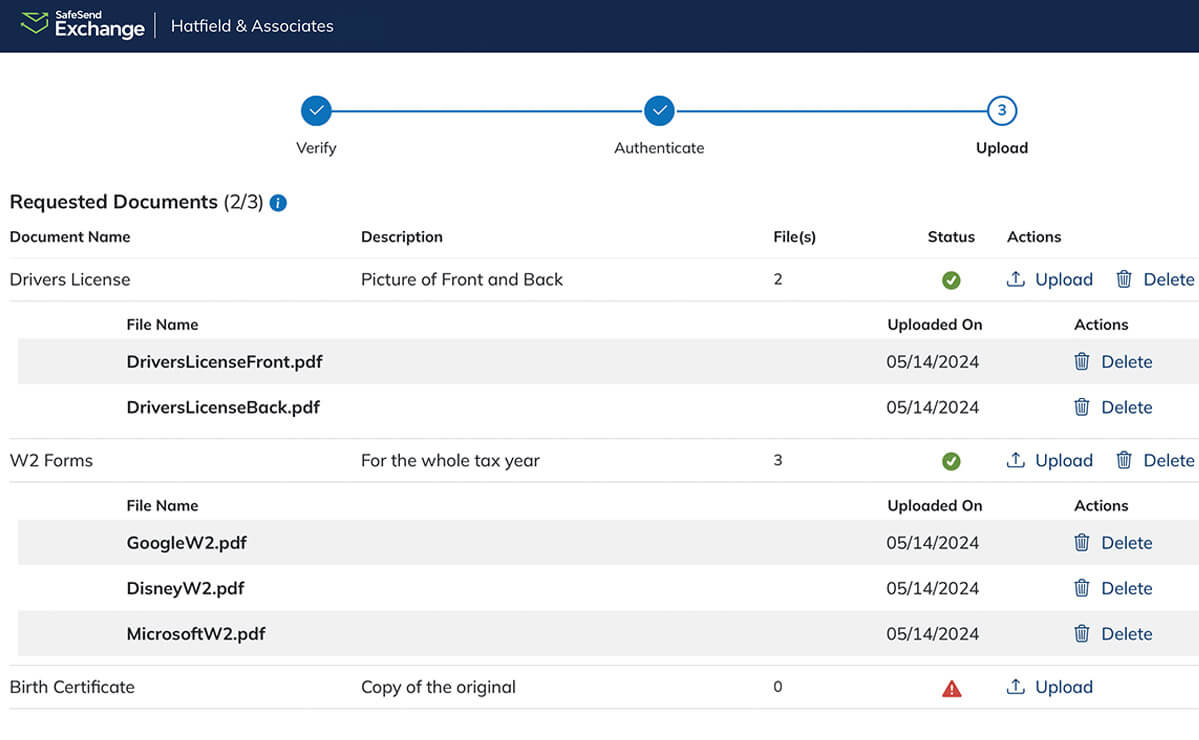Screen dimensions: 1199x740
Task: Delete the entire W2 Forms document
Action: click(1155, 461)
